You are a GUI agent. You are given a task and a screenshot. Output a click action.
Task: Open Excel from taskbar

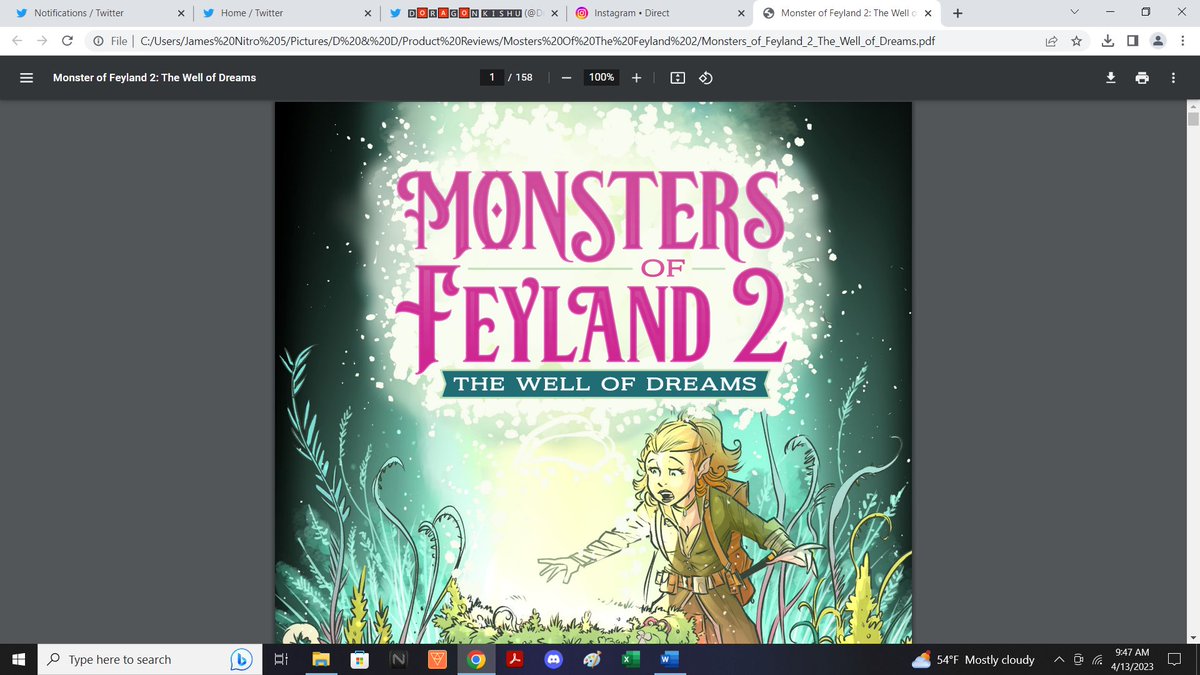[x=630, y=659]
